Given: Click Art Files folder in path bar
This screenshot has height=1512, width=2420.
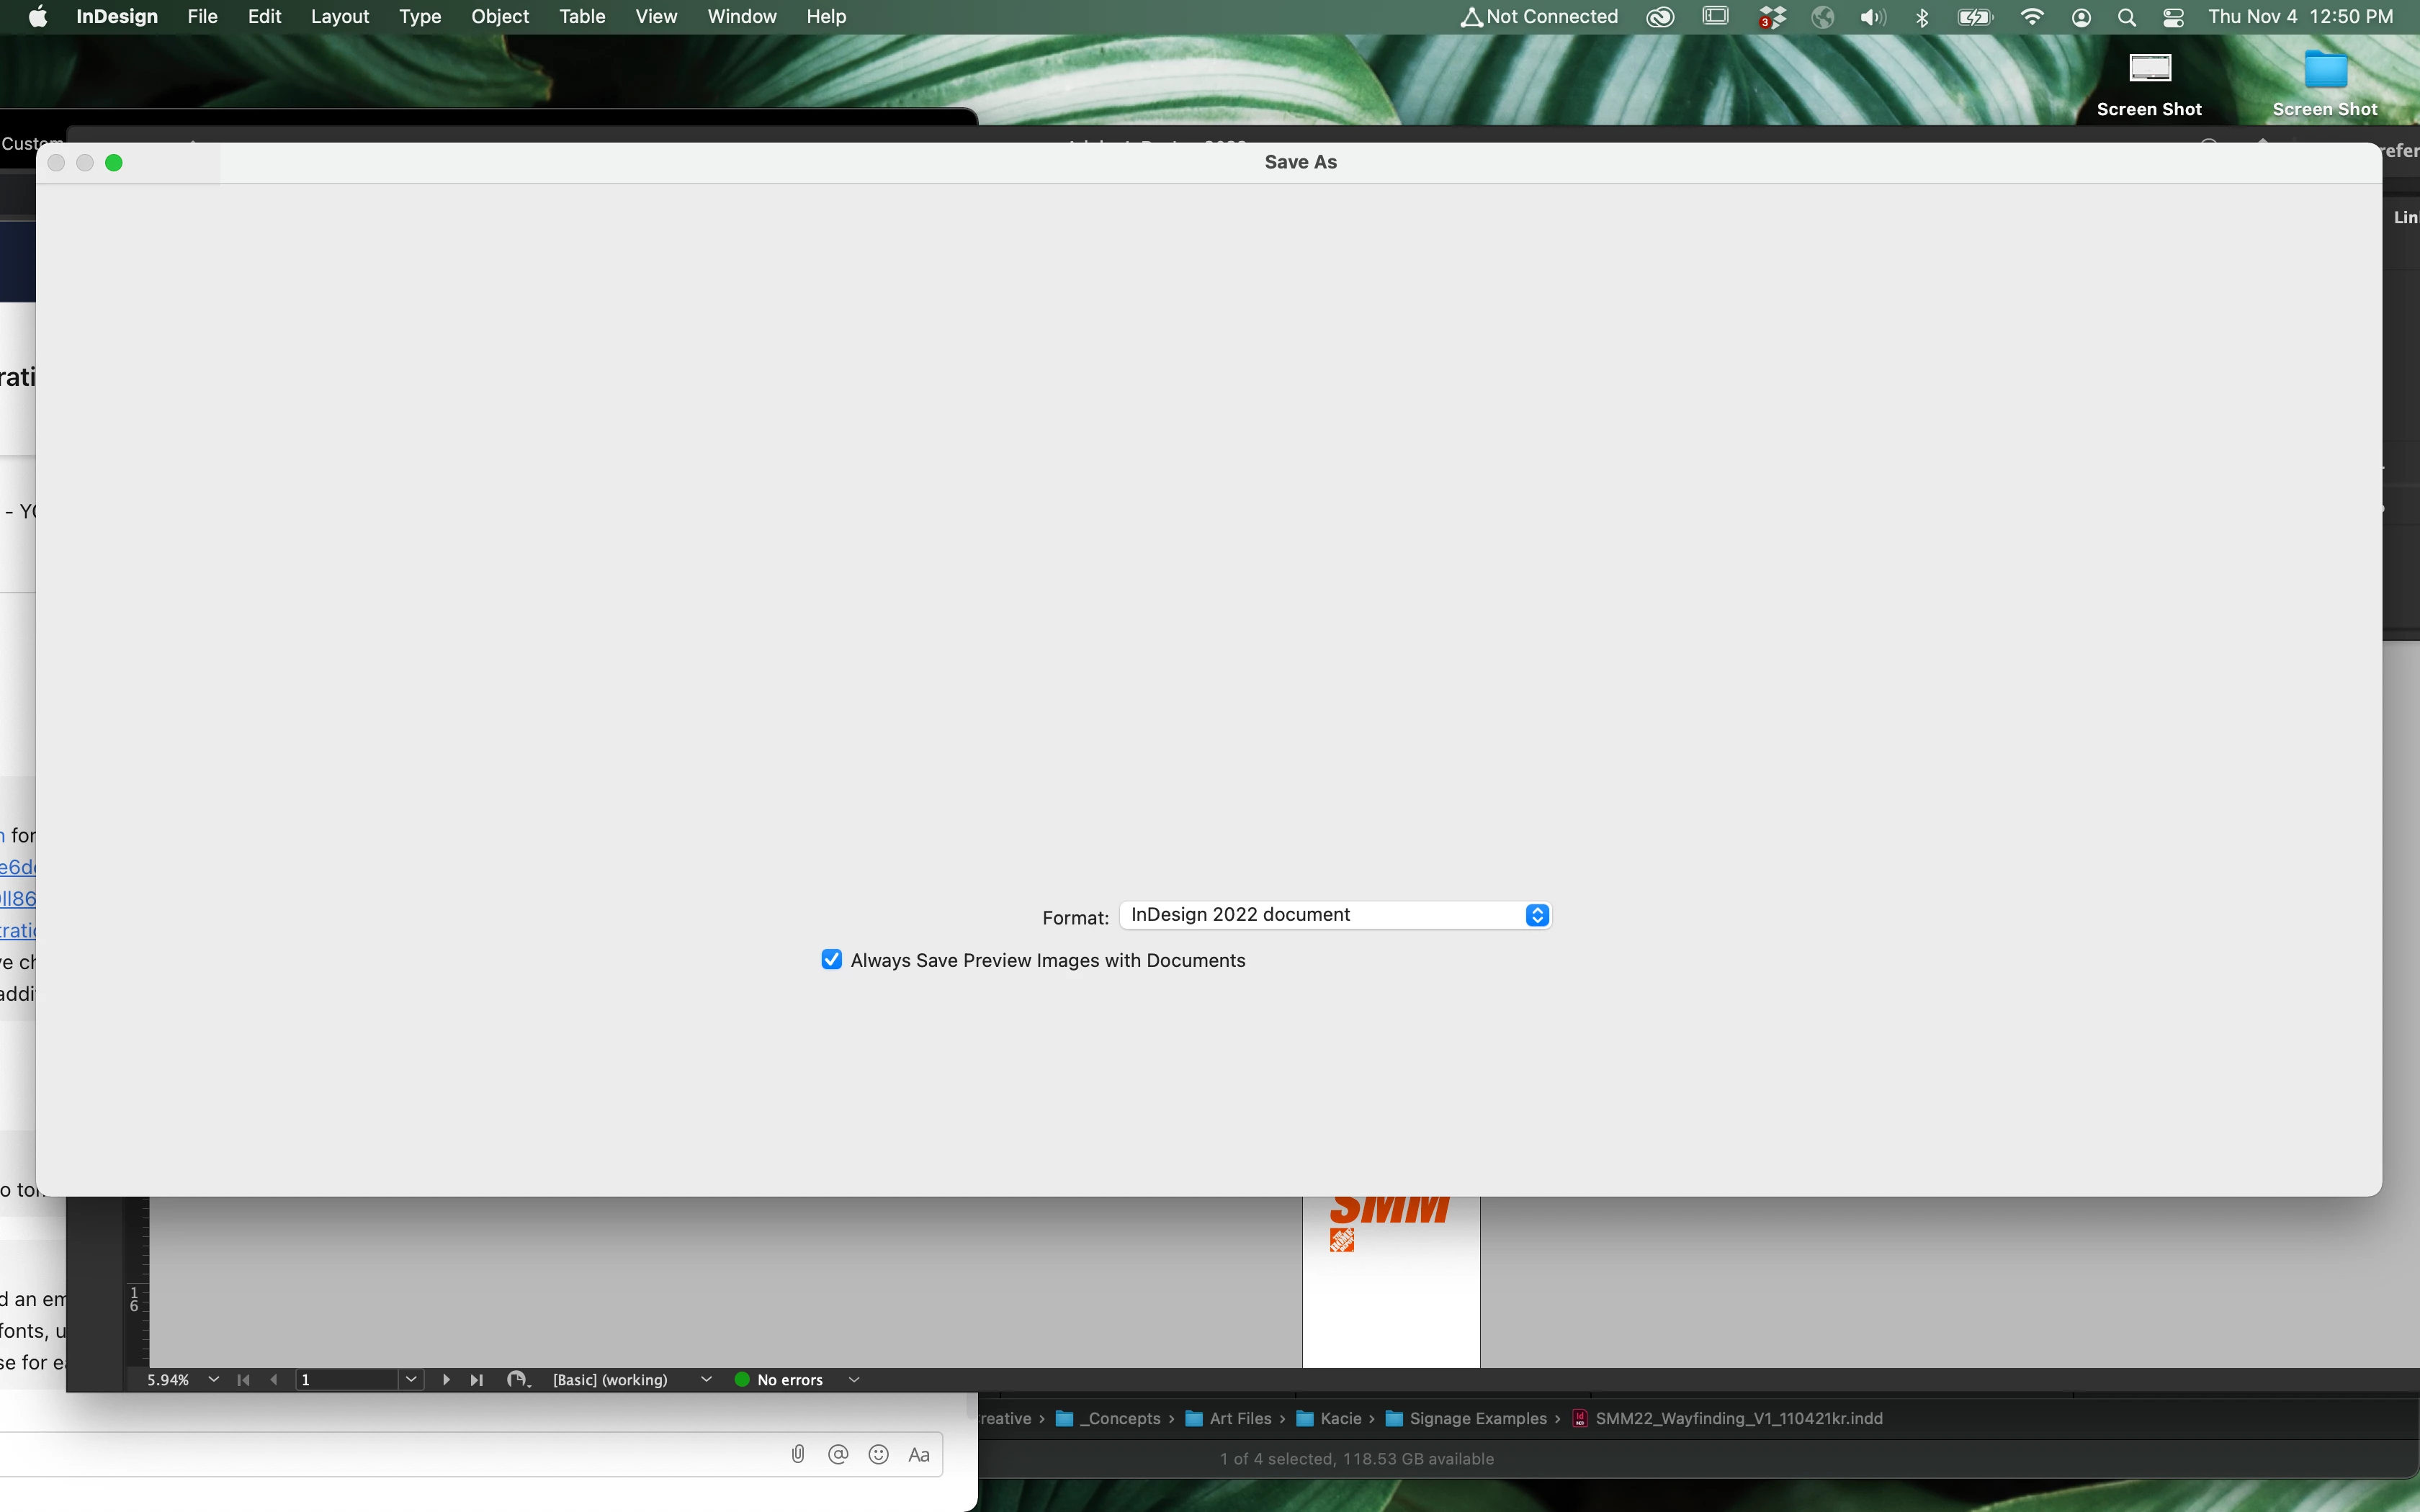Looking at the screenshot, I should tap(1239, 1418).
